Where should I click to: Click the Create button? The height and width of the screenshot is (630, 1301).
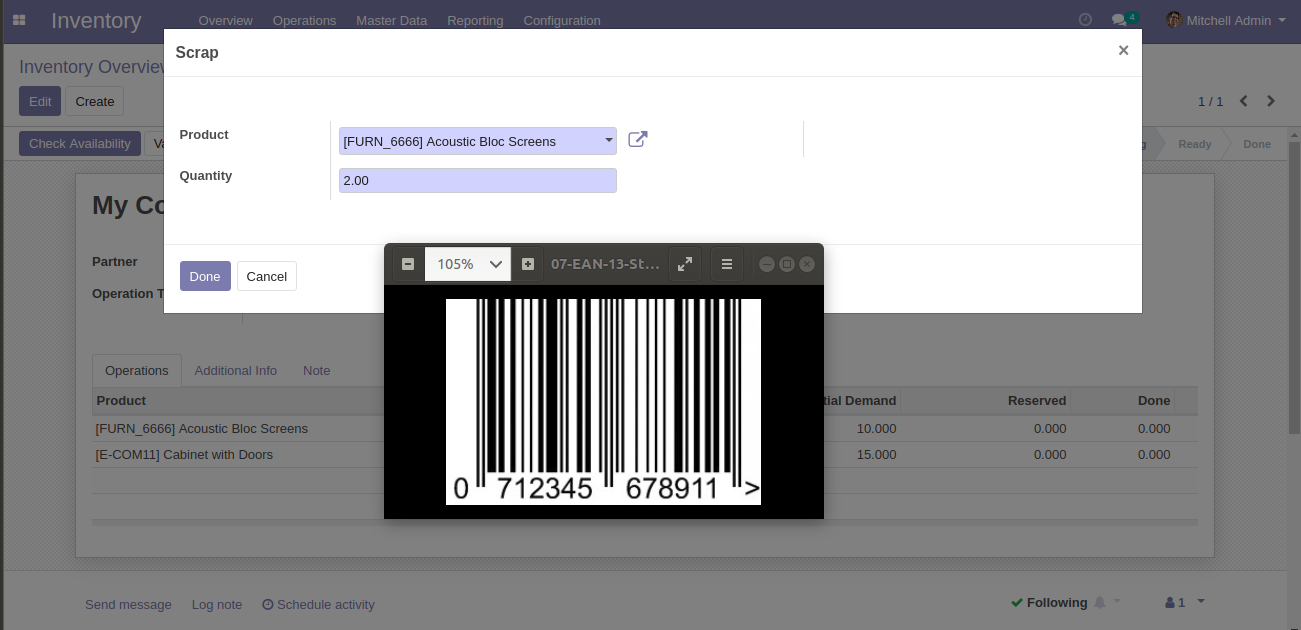(x=95, y=101)
